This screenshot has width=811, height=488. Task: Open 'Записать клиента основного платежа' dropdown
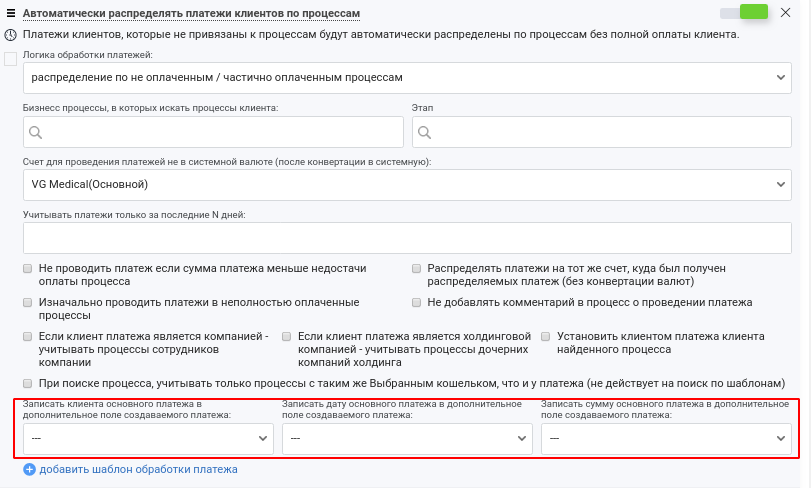click(148, 439)
